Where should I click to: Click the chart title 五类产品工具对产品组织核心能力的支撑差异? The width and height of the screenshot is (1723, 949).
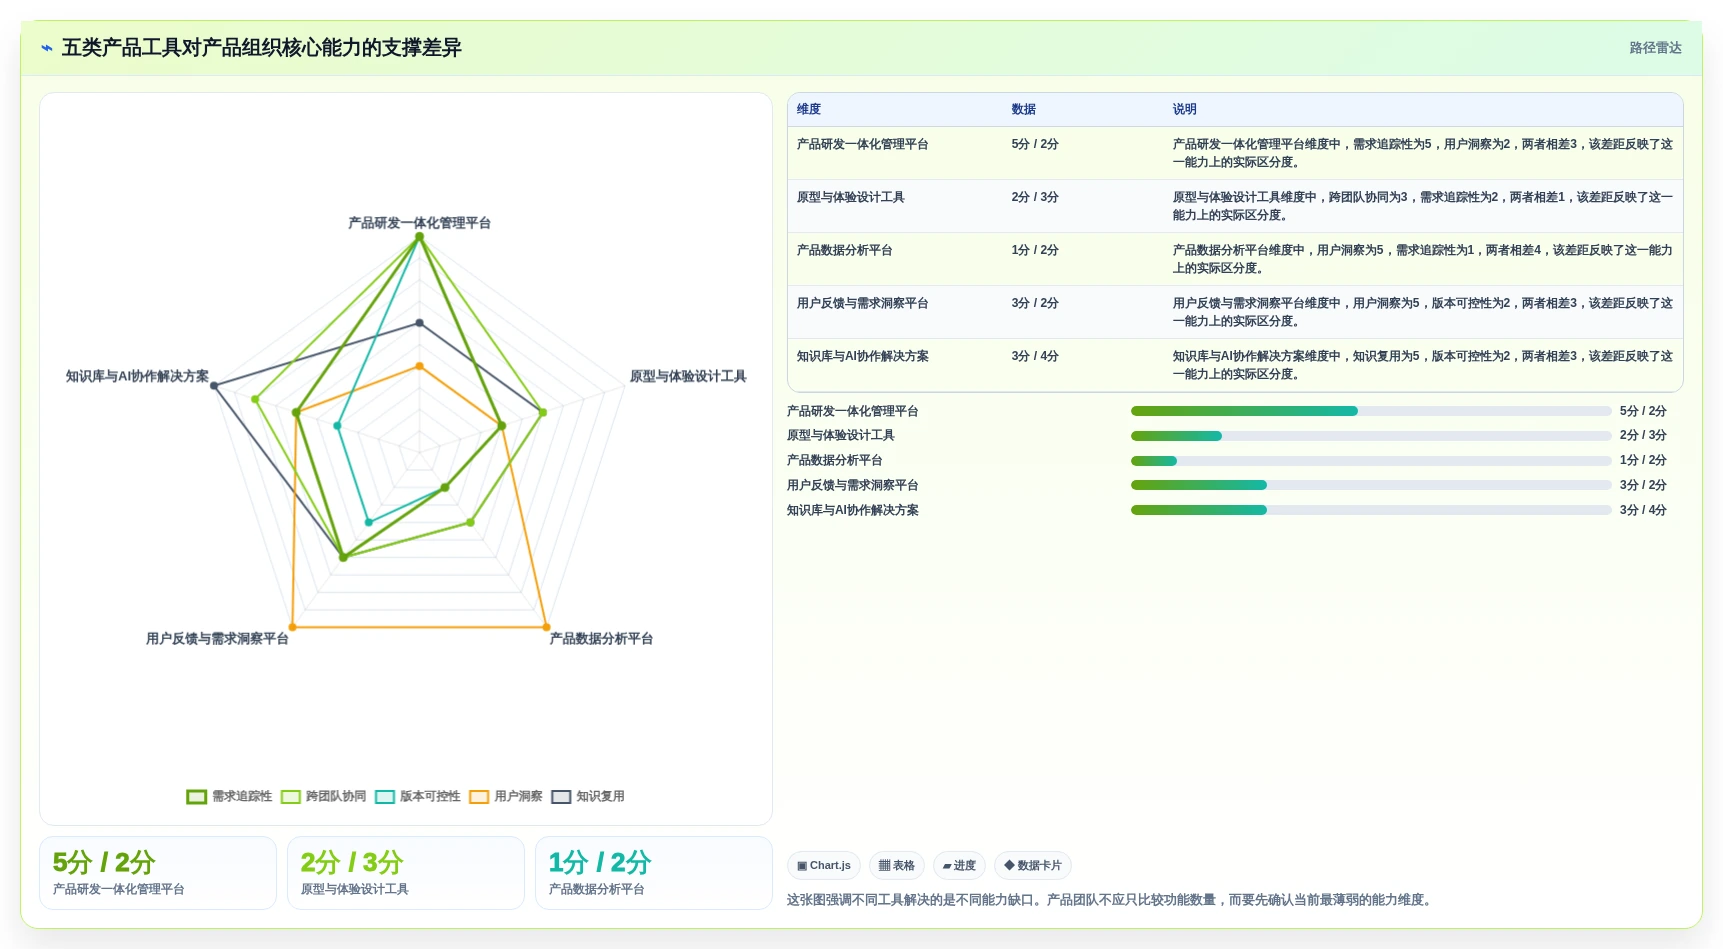click(261, 48)
